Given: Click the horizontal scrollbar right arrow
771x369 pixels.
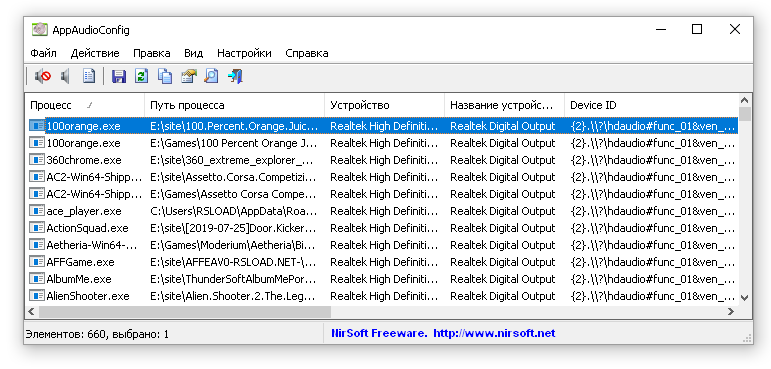Looking at the screenshot, I should pyautogui.click(x=731, y=311).
